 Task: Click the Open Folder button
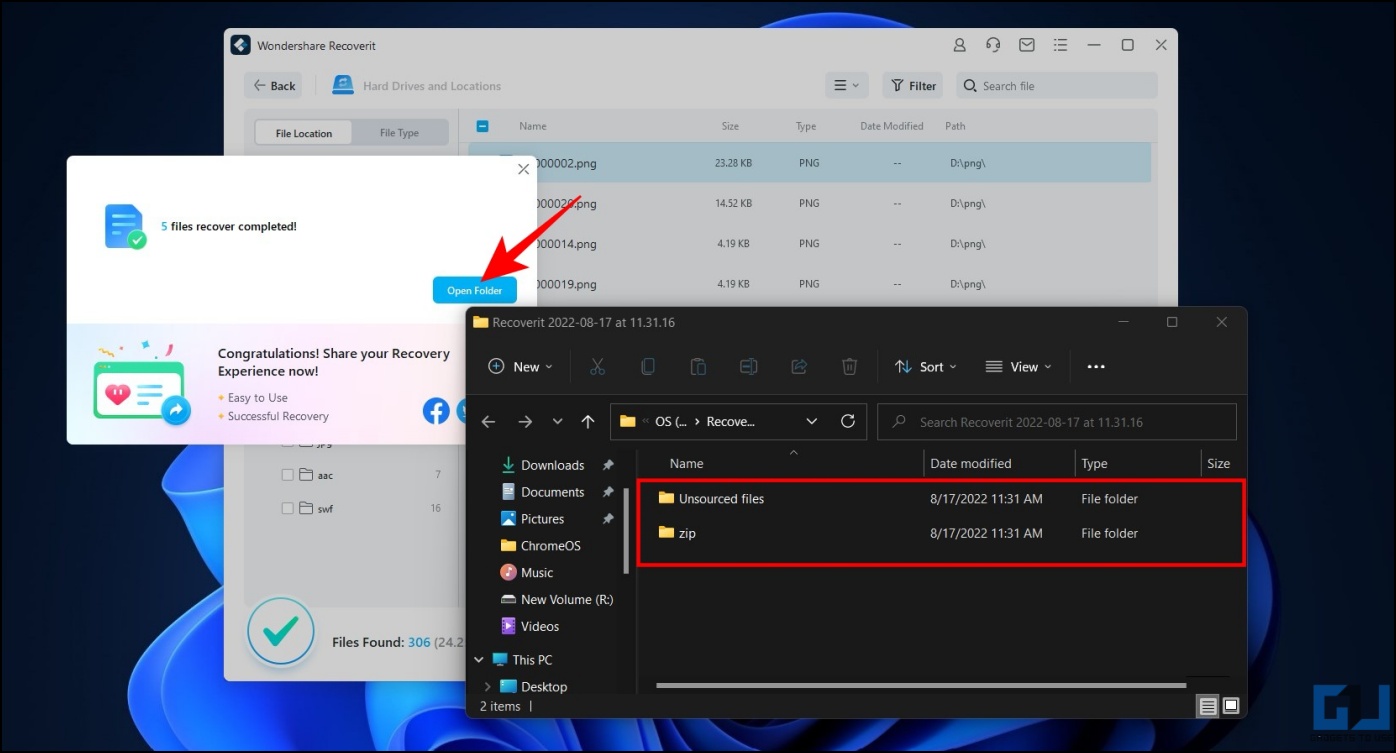475,290
